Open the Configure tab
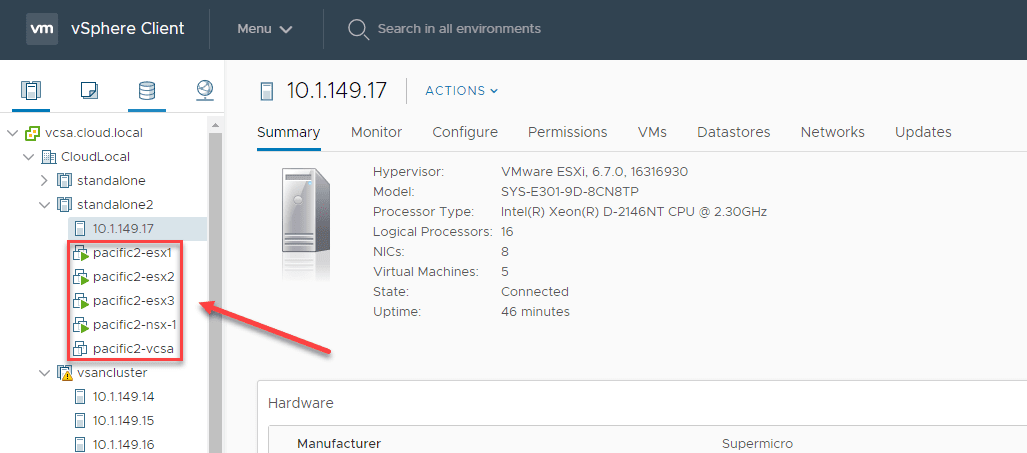The width and height of the screenshot is (1027, 453). pos(465,132)
